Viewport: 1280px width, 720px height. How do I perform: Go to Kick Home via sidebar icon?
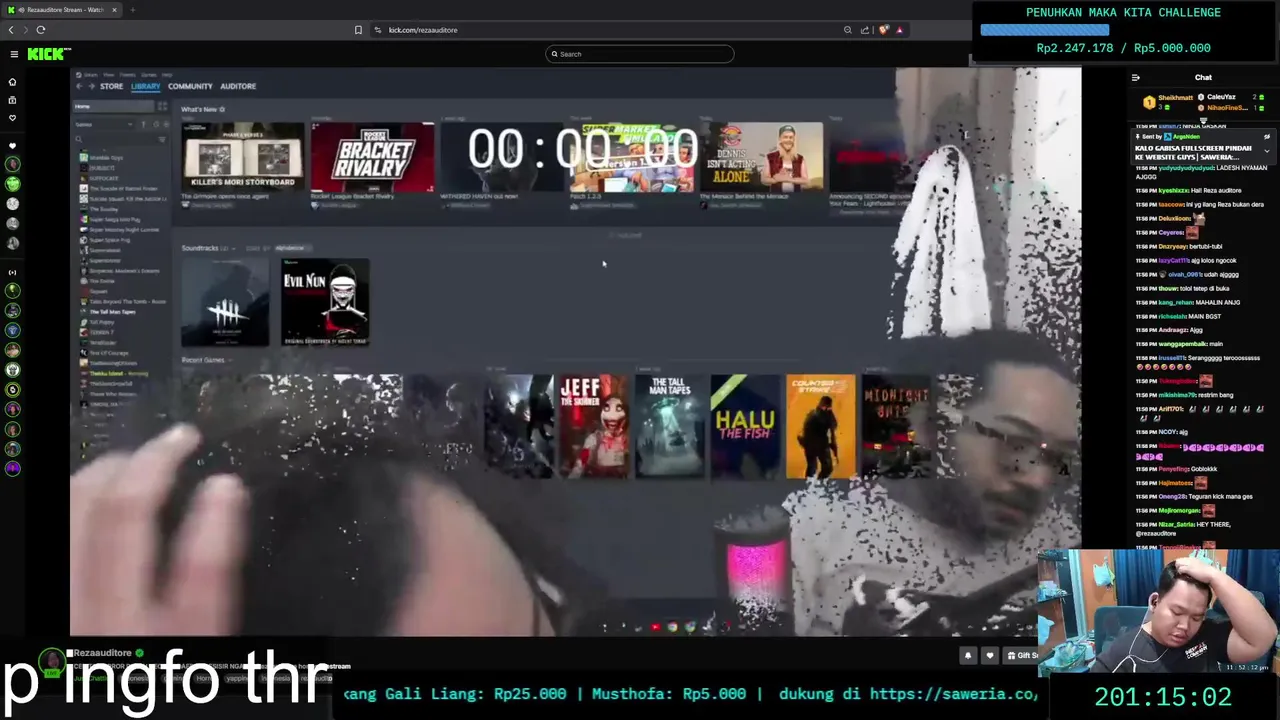(x=12, y=82)
